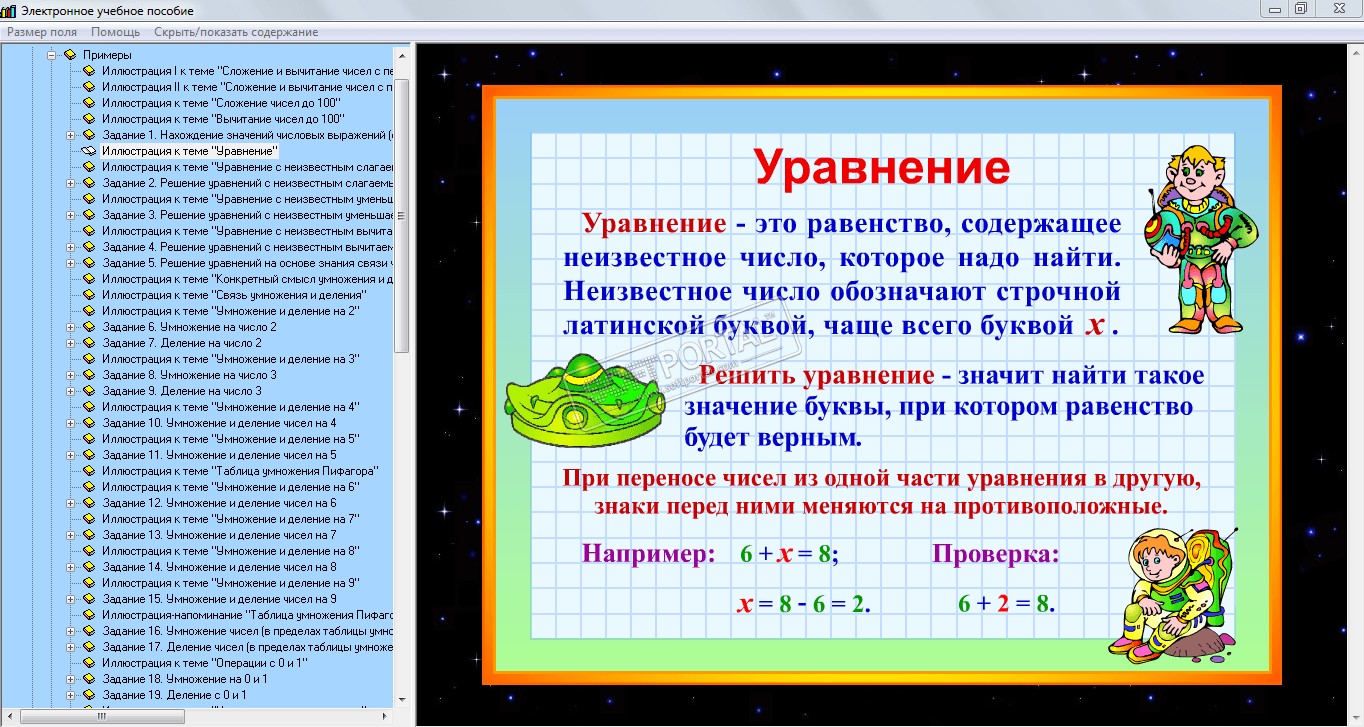Click the book icon beside the "Примеры" node

click(x=70, y=55)
